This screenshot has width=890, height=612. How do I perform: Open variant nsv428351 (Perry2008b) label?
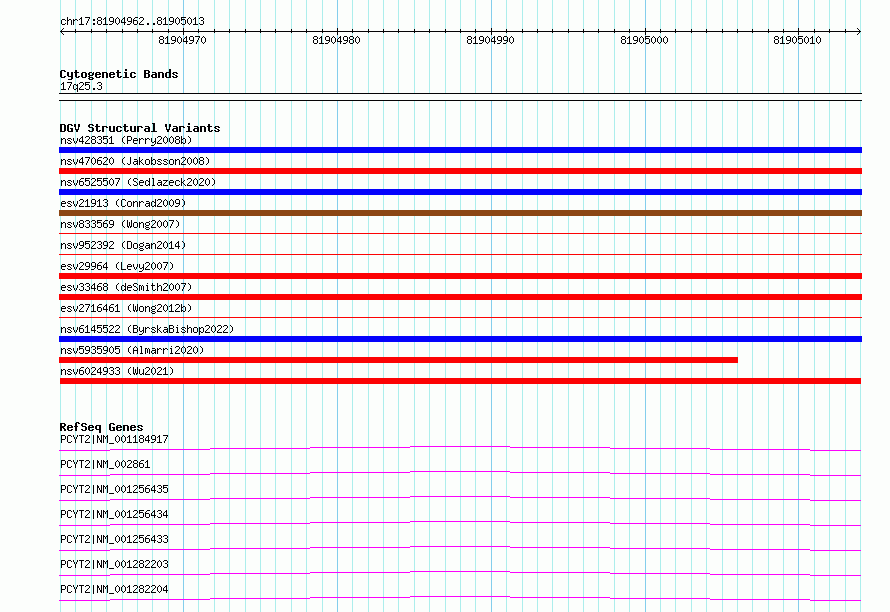(126, 140)
